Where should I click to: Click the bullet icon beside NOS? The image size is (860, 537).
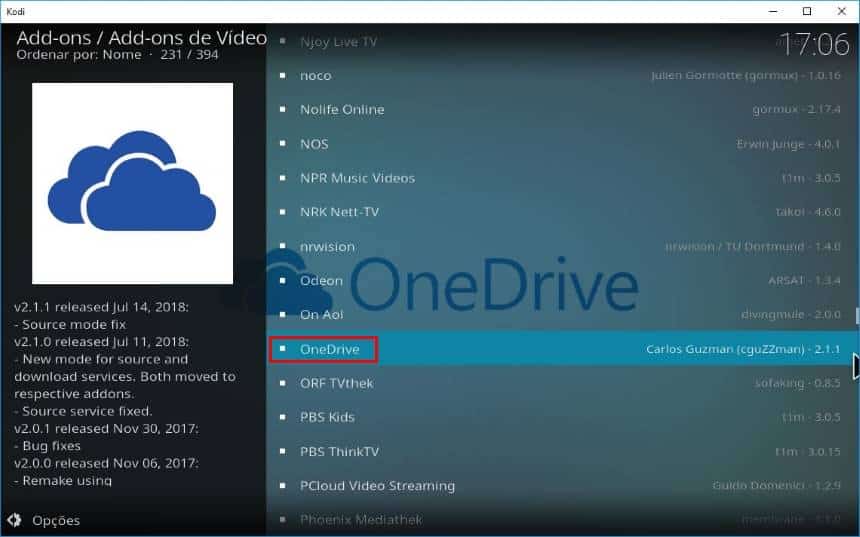coord(282,143)
